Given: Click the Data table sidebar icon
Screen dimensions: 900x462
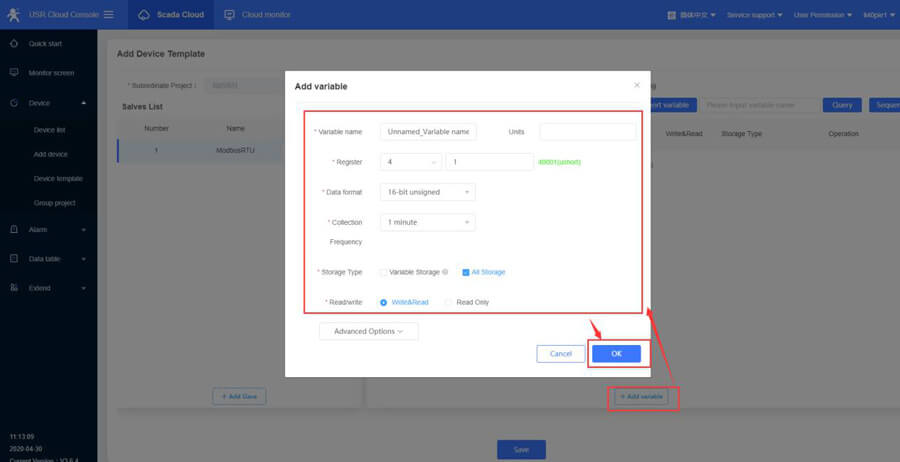Looking at the screenshot, I should coord(14,259).
